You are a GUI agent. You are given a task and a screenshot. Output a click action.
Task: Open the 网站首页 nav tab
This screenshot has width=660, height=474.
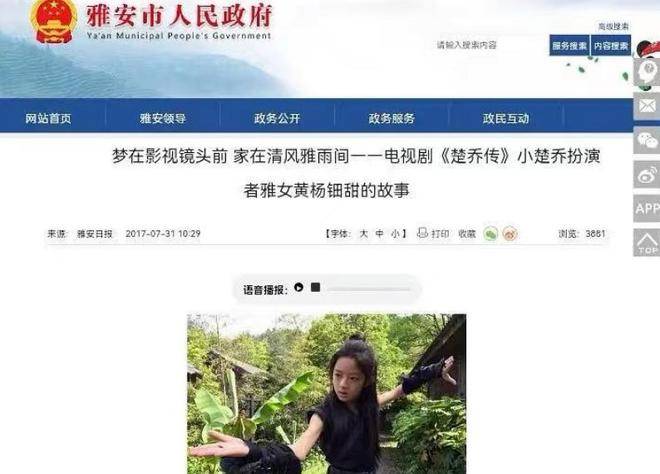point(48,119)
